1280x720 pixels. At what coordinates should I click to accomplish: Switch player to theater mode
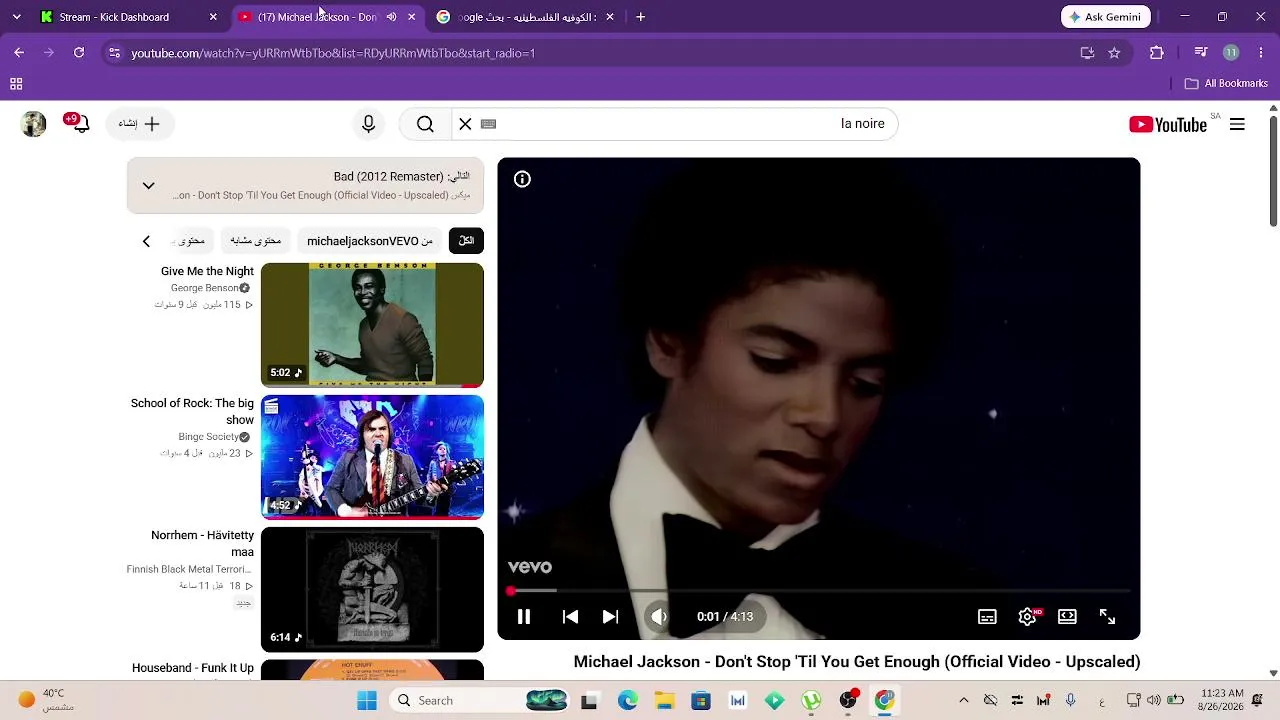tap(1067, 617)
